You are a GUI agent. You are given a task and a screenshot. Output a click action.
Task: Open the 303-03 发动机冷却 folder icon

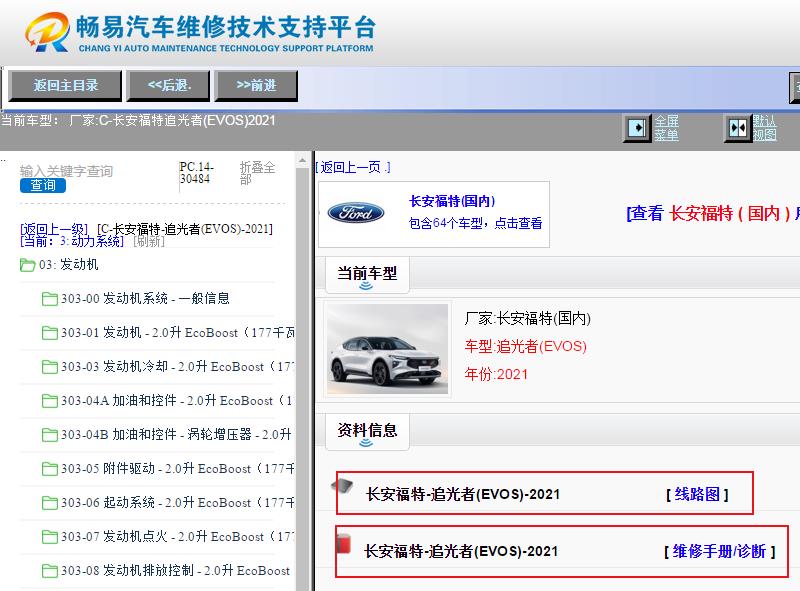tap(49, 367)
